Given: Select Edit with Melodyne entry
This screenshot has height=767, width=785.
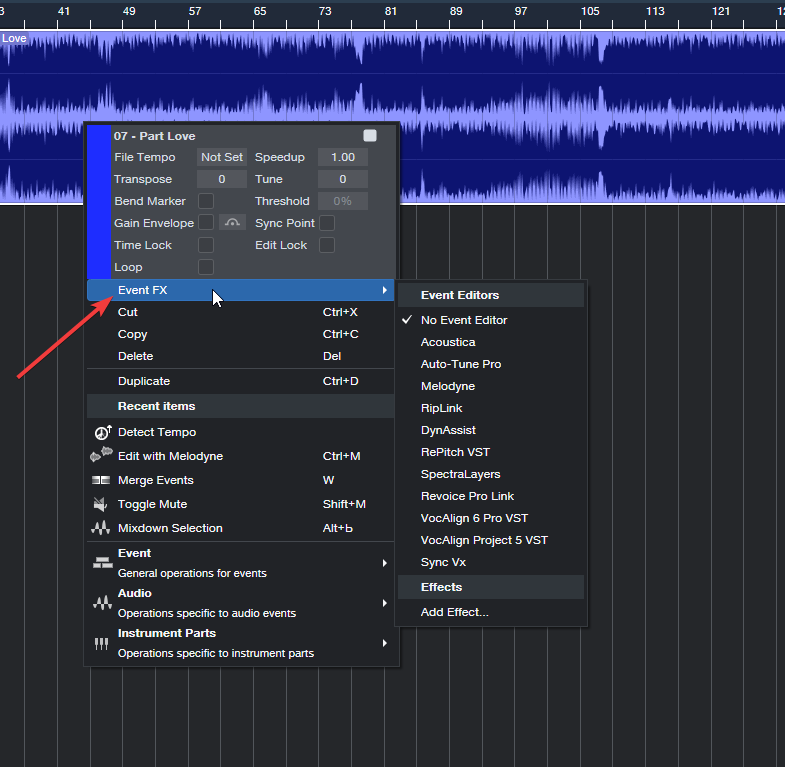Looking at the screenshot, I should 240,456.
